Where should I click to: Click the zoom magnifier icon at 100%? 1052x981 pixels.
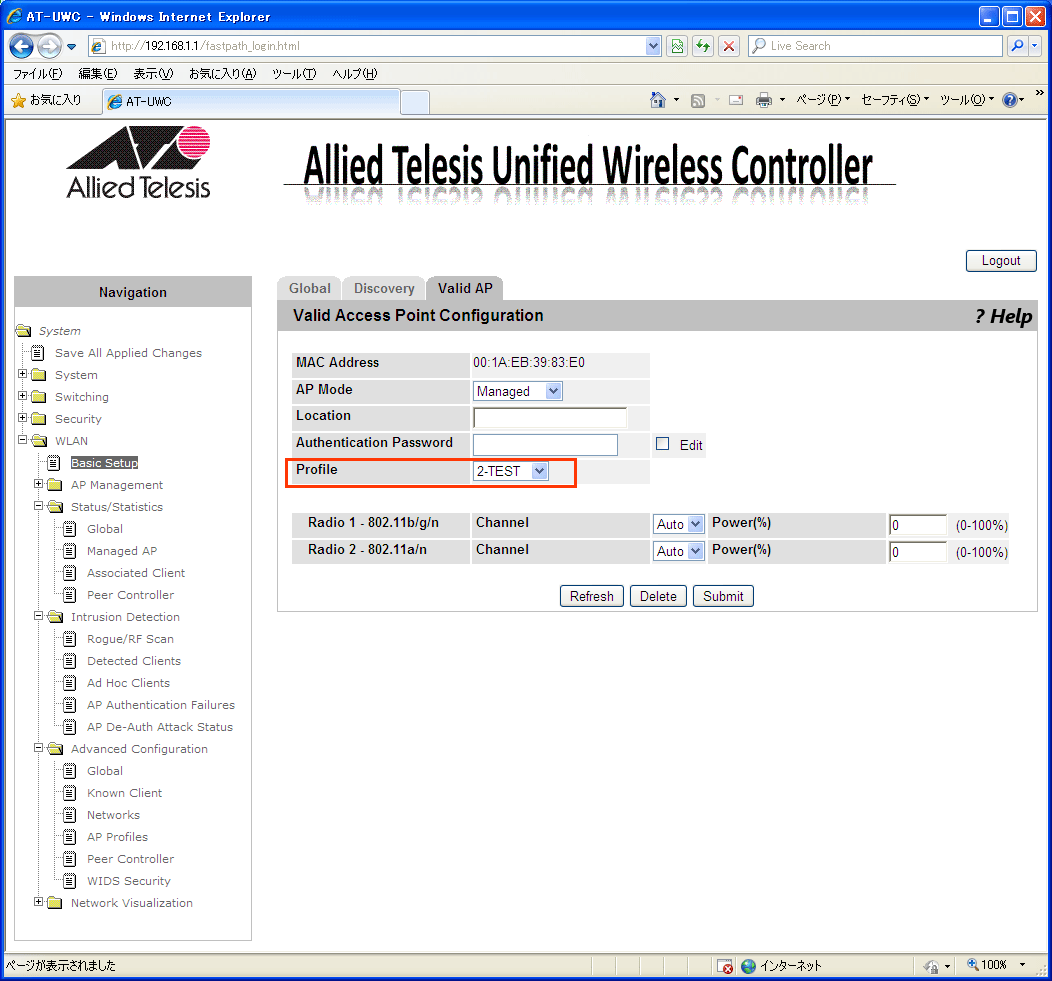click(x=972, y=964)
